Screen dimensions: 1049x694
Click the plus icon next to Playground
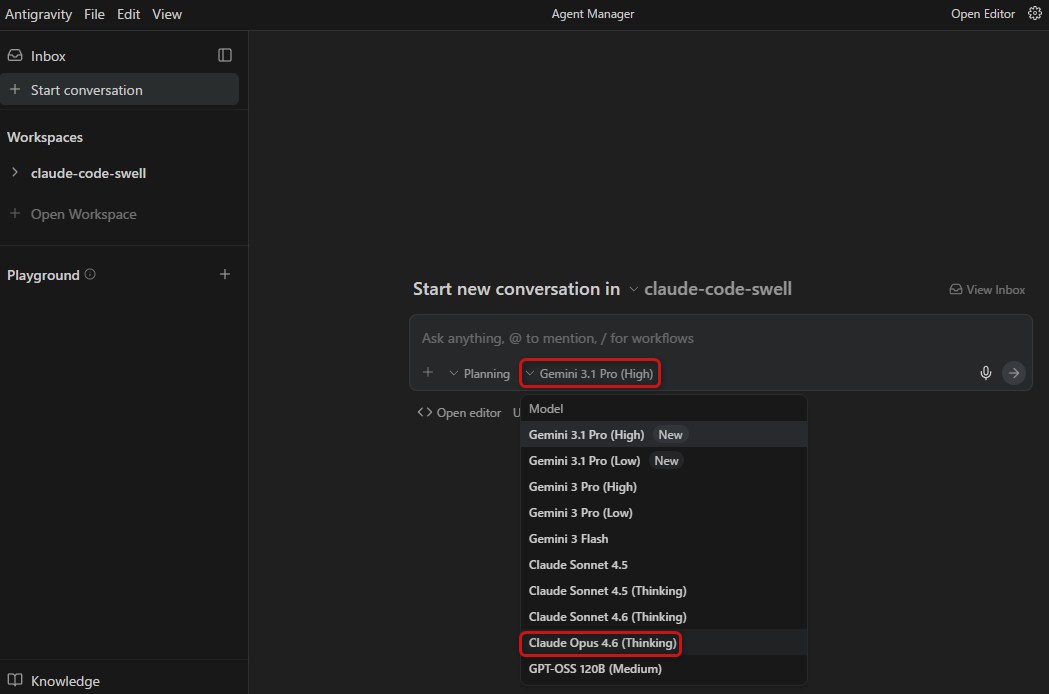pos(225,274)
